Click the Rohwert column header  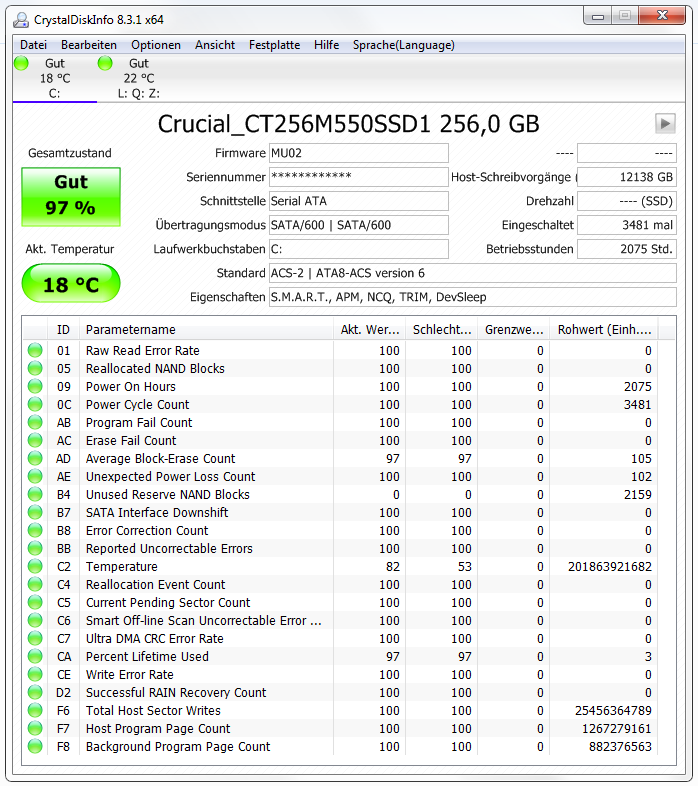[x=604, y=329]
